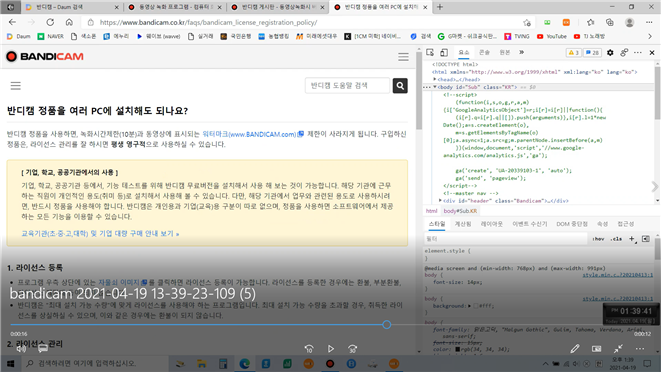The width and height of the screenshot is (661, 372).
Task: Open the mini view or cast icon in player
Action: pyautogui.click(x=597, y=349)
